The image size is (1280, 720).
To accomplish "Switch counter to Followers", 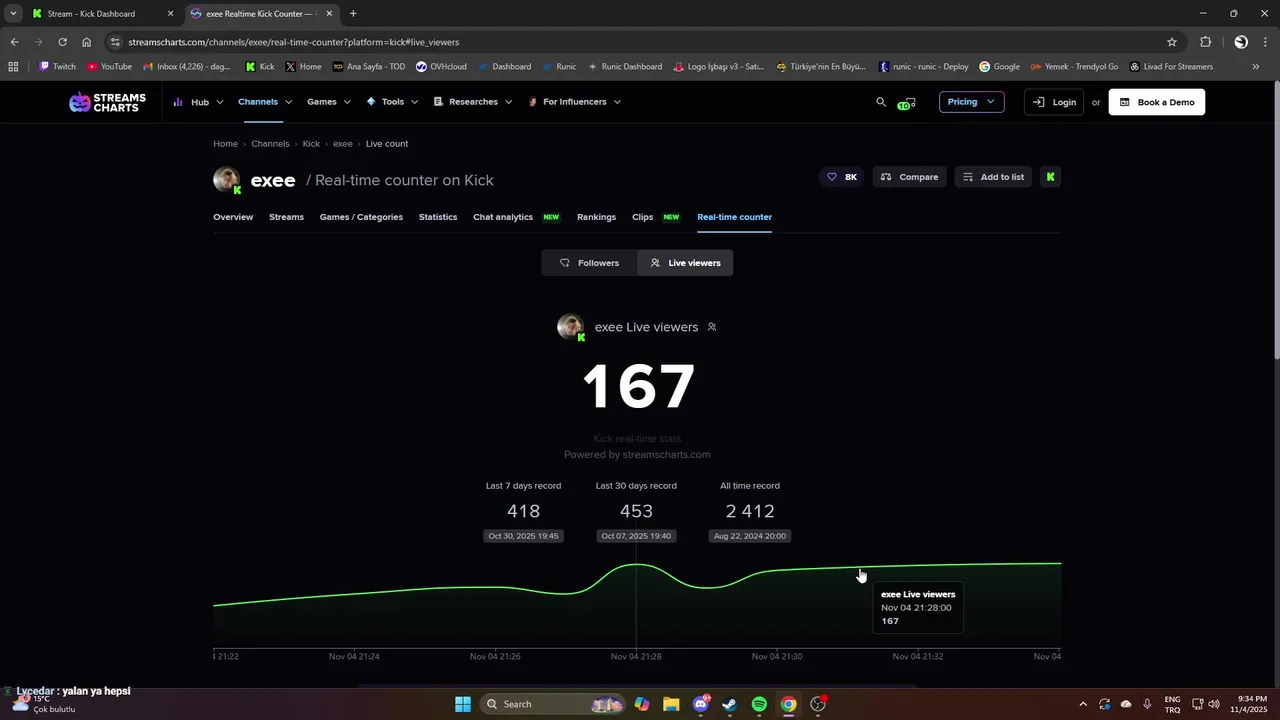I will 589,263.
